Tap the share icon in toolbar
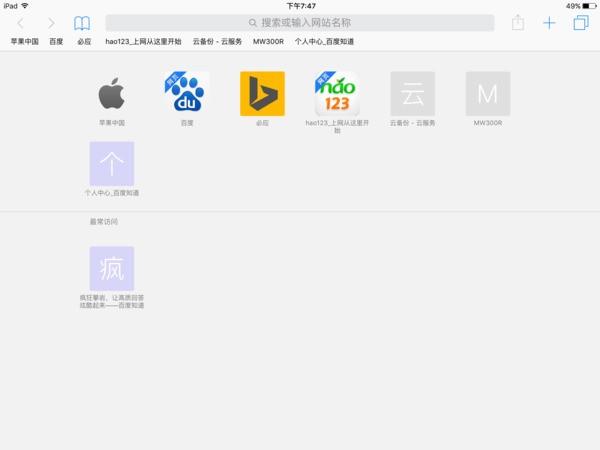The width and height of the screenshot is (600, 450). 518,23
